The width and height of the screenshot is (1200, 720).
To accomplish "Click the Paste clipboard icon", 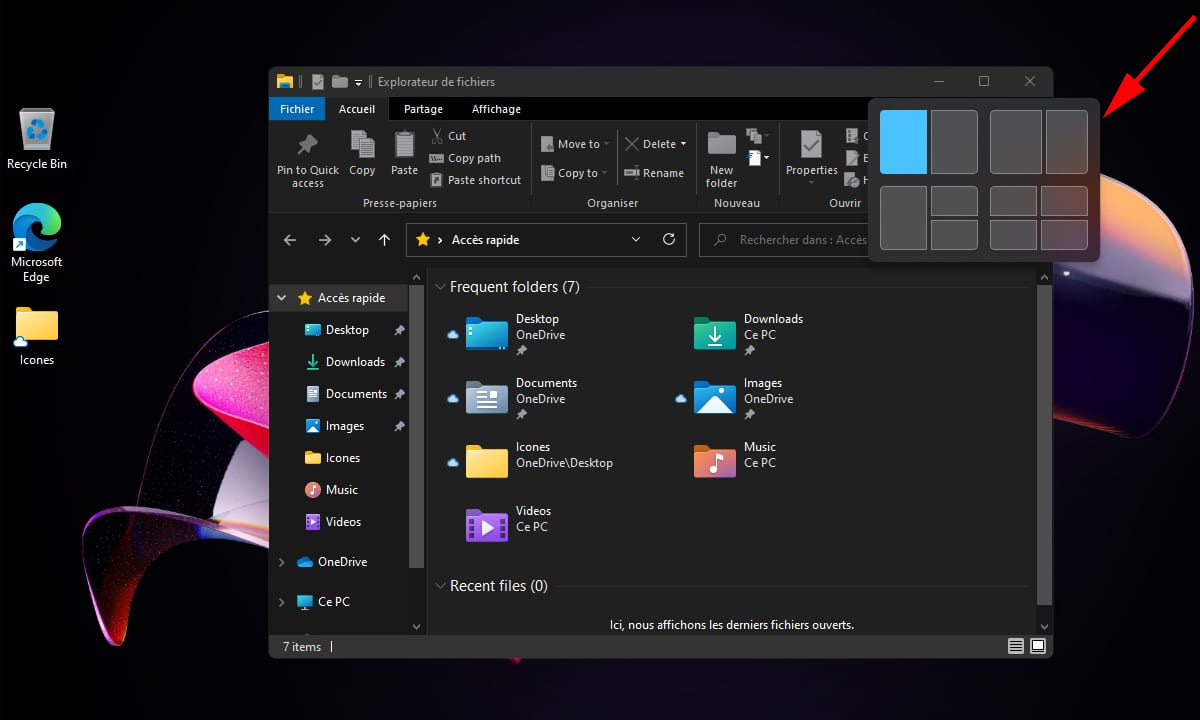I will (x=404, y=146).
